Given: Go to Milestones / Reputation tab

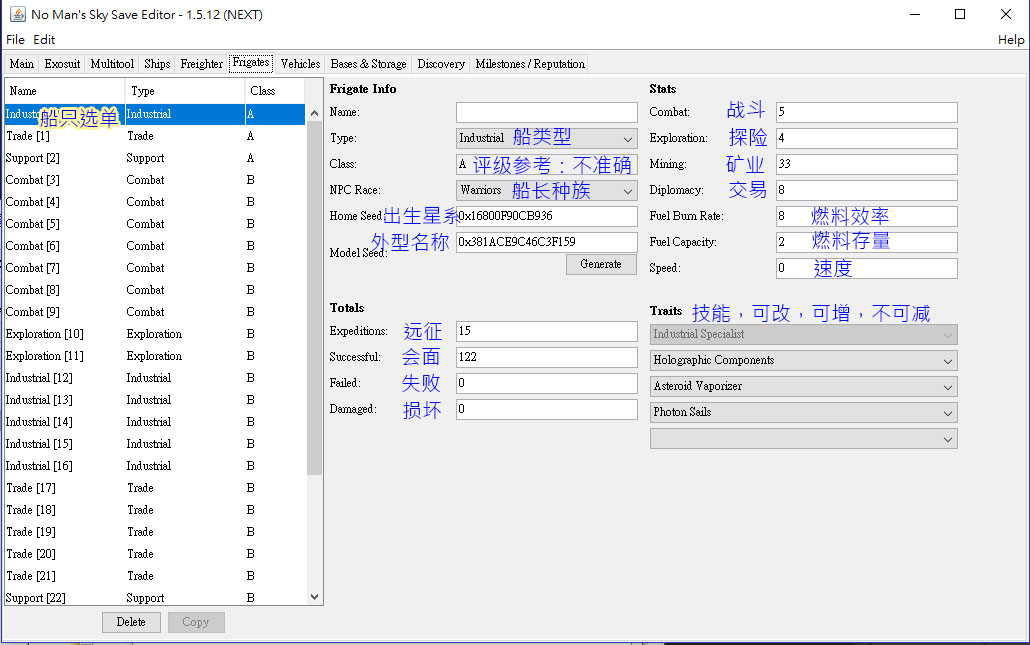Looking at the screenshot, I should (x=530, y=64).
